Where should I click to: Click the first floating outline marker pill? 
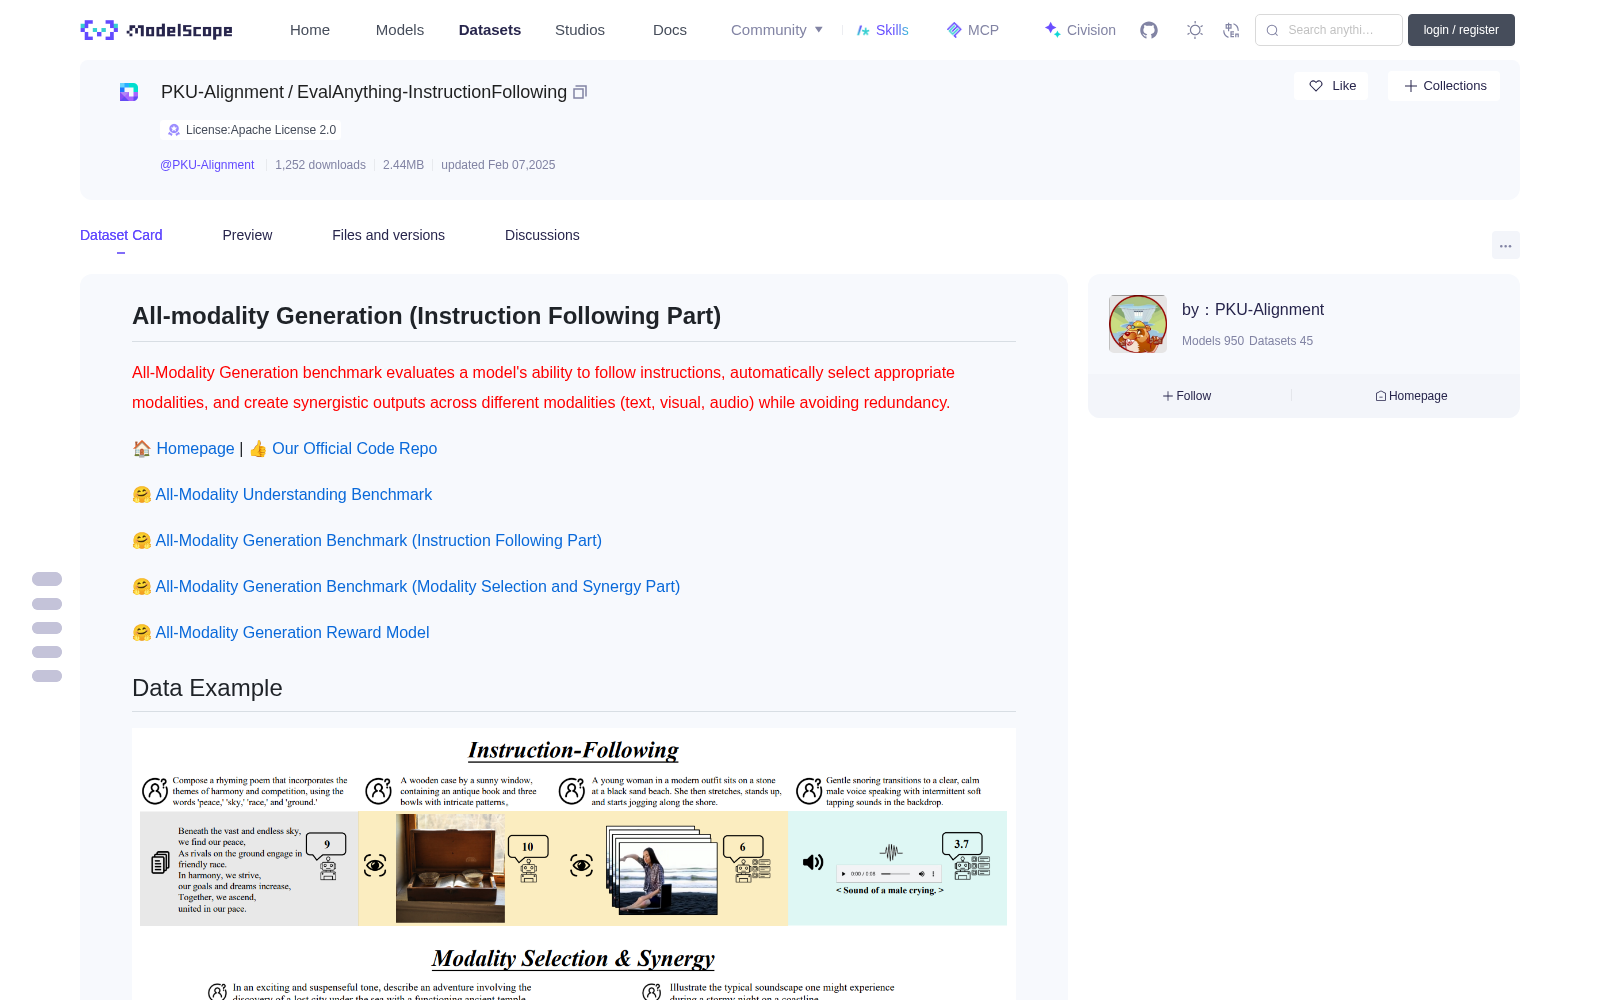point(47,579)
